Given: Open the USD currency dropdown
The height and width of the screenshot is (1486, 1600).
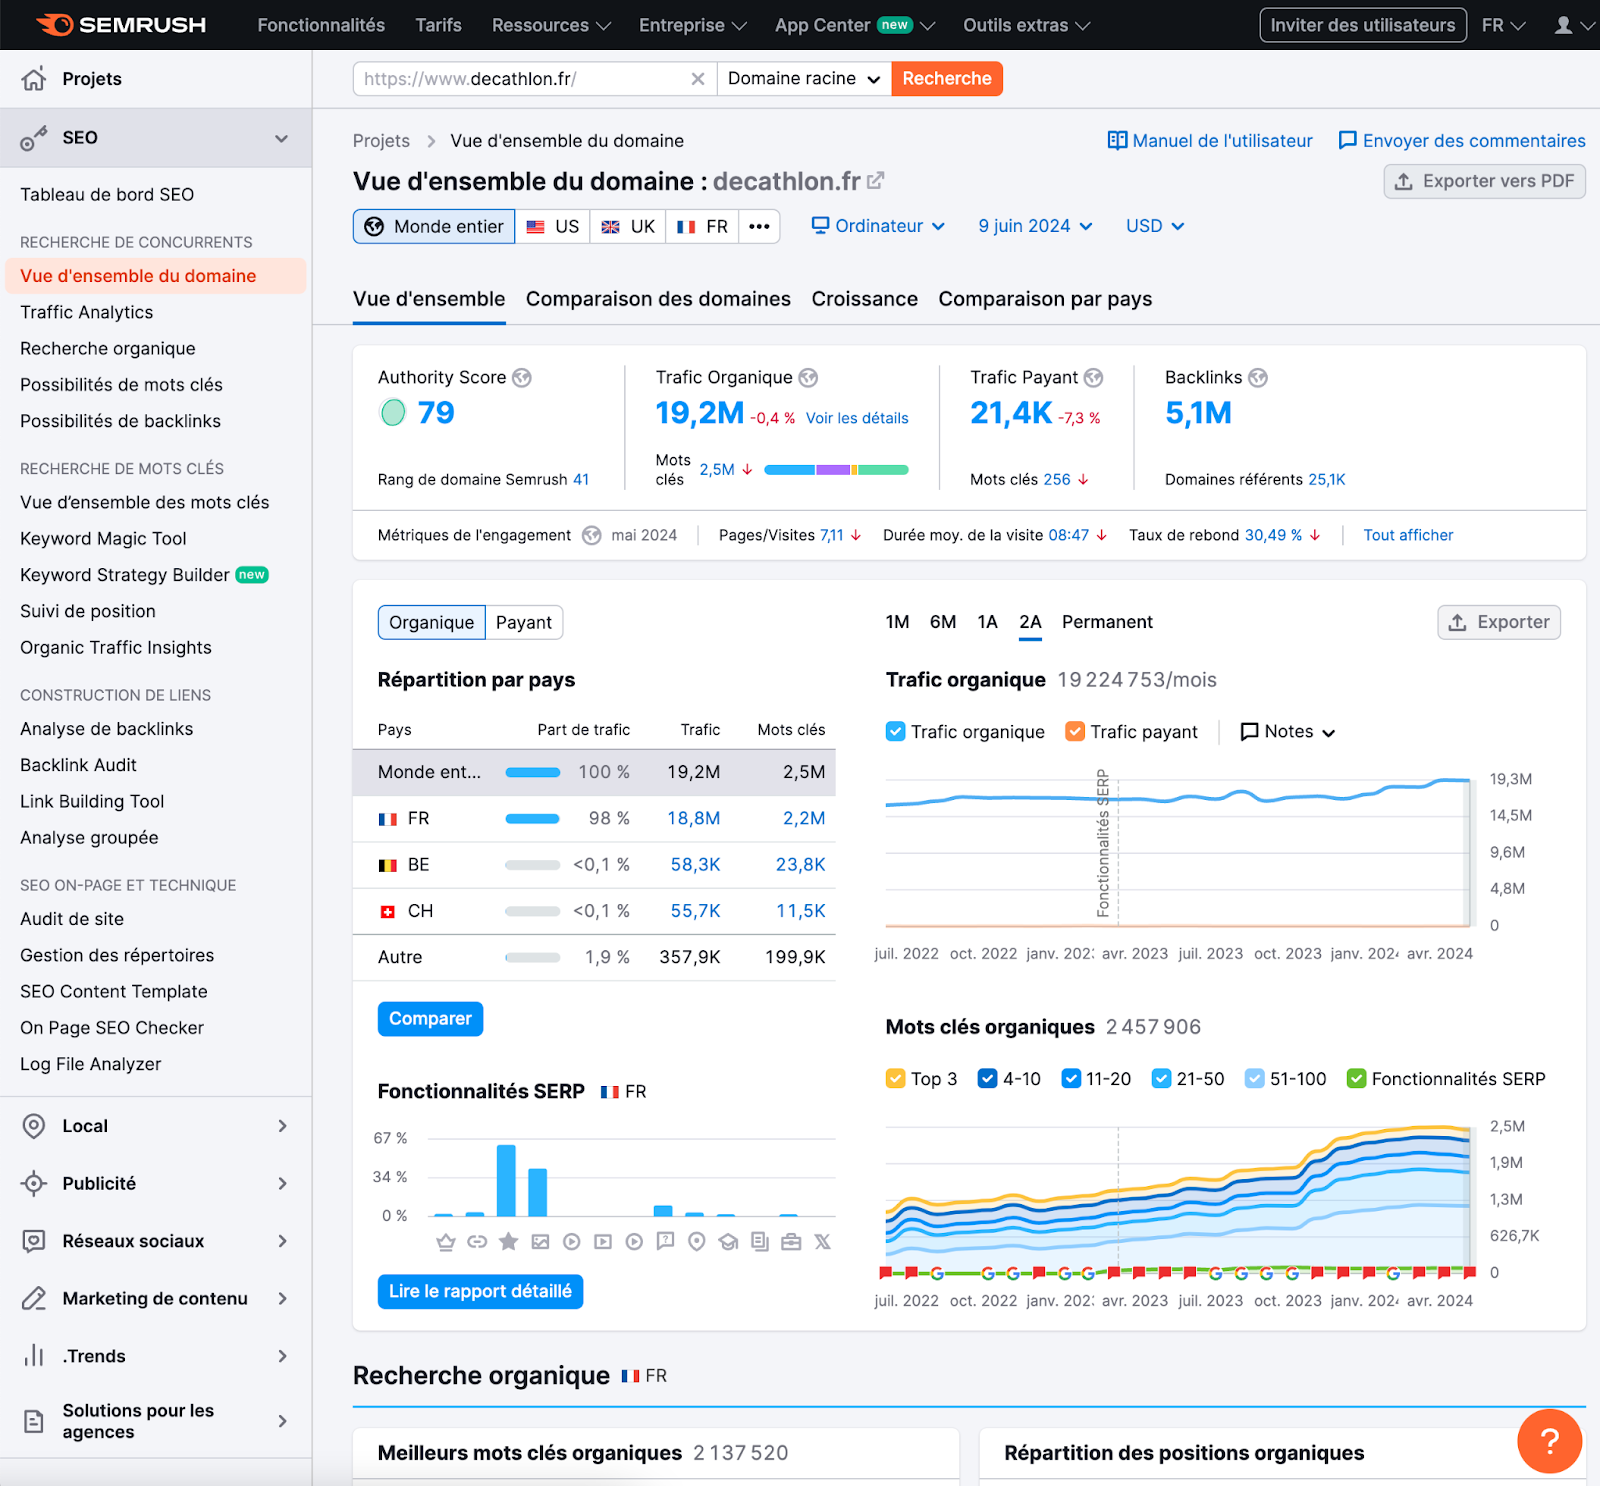Looking at the screenshot, I should pyautogui.click(x=1155, y=227).
